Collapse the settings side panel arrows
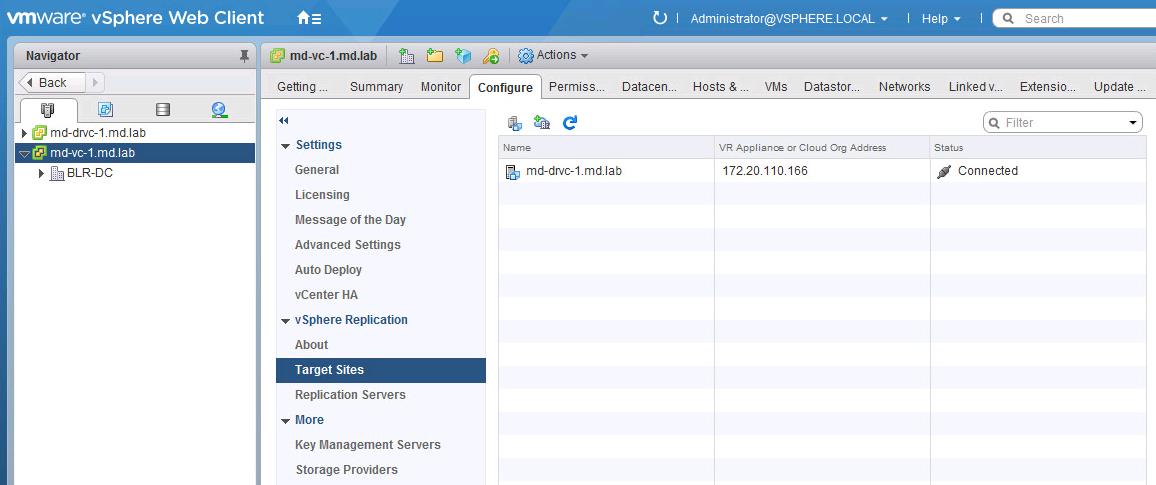Image resolution: width=1156 pixels, height=485 pixels. point(284,121)
